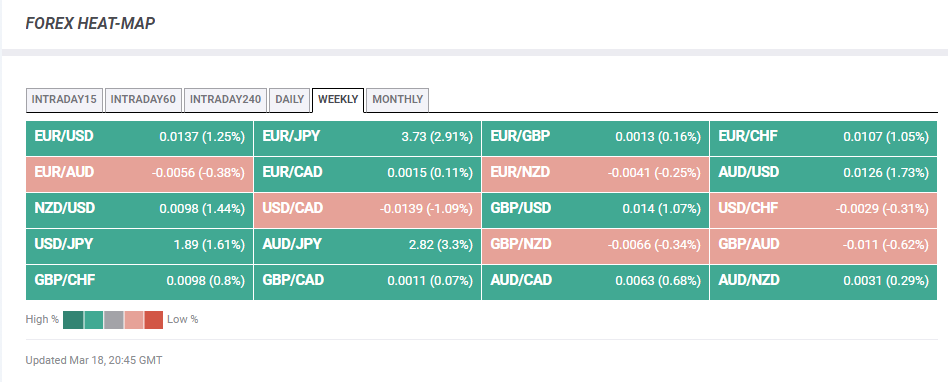Click the EUR/USD heat-map cell
The height and width of the screenshot is (382, 948).
pyautogui.click(x=139, y=138)
